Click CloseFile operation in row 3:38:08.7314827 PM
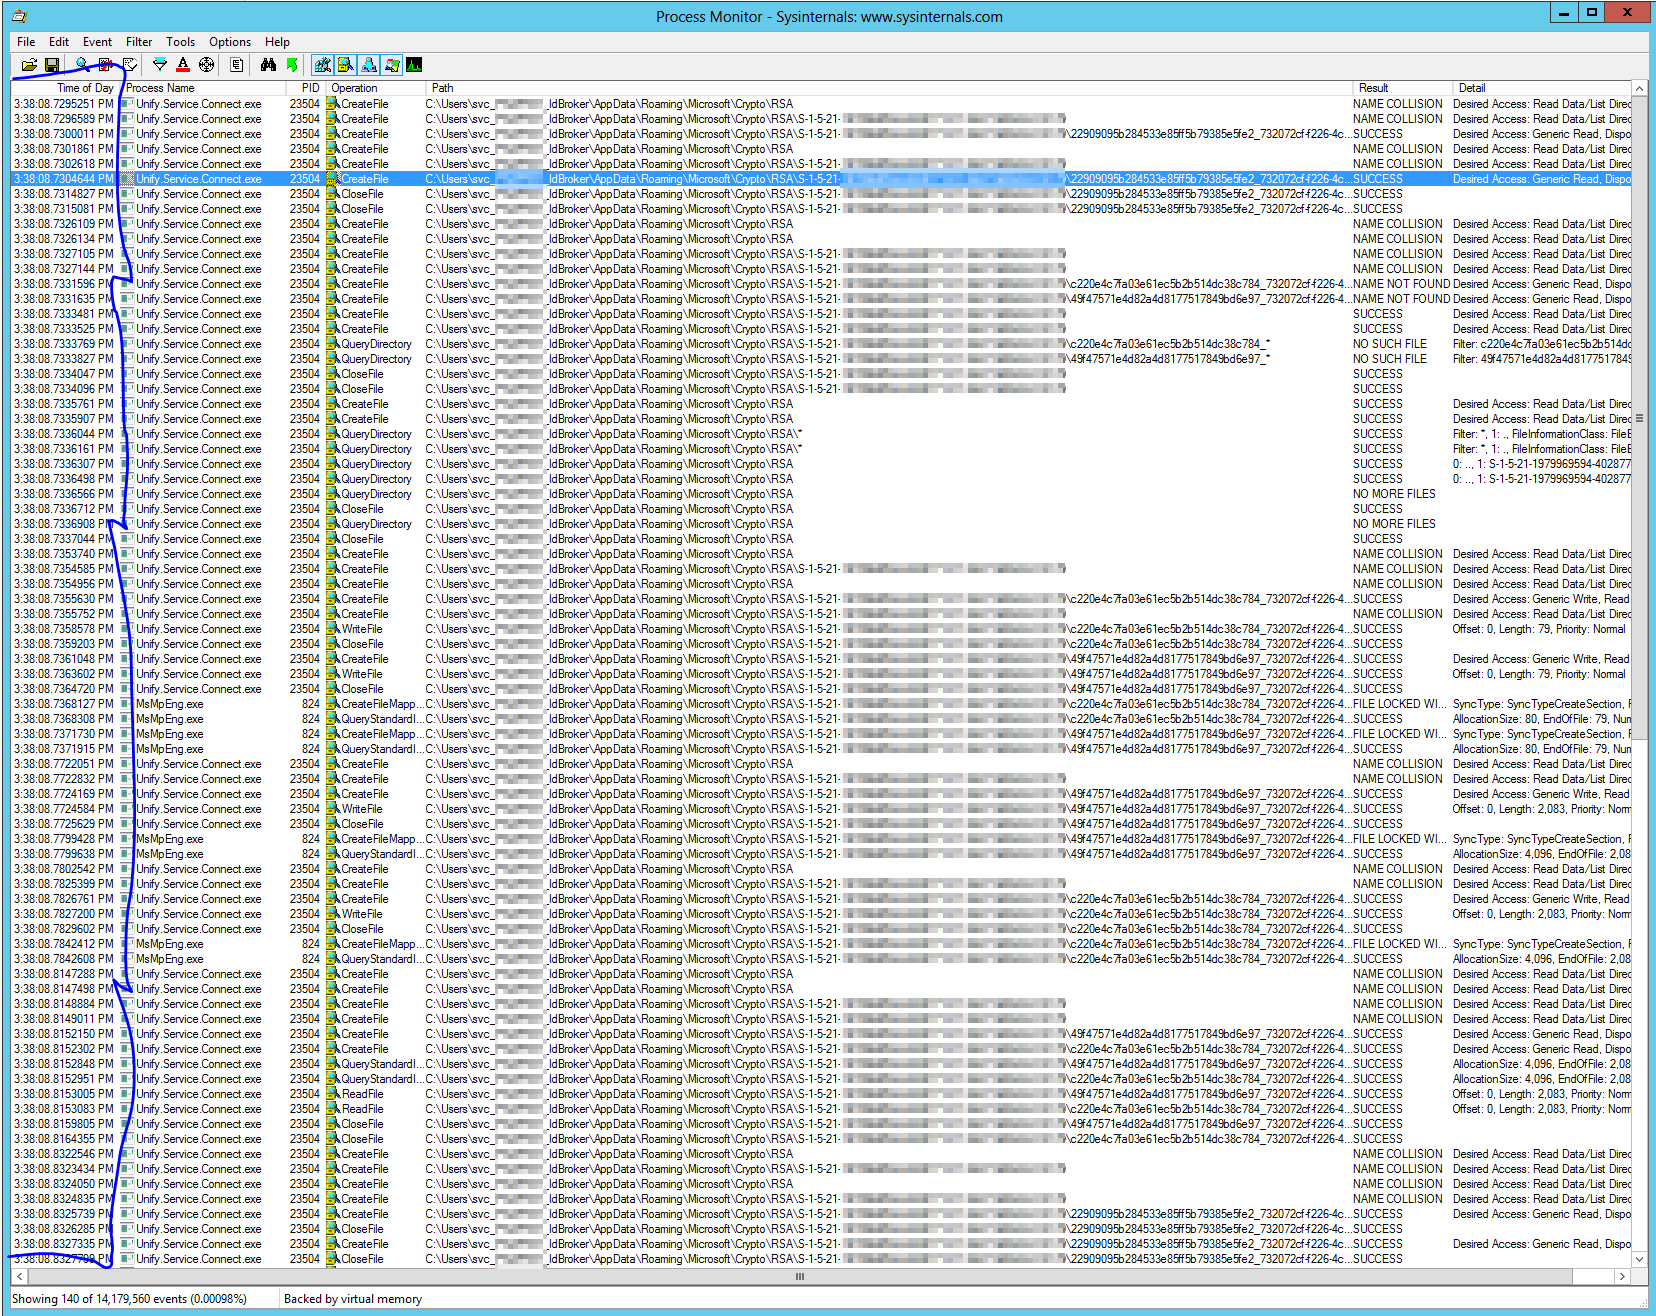The image size is (1656, 1316). 362,194
